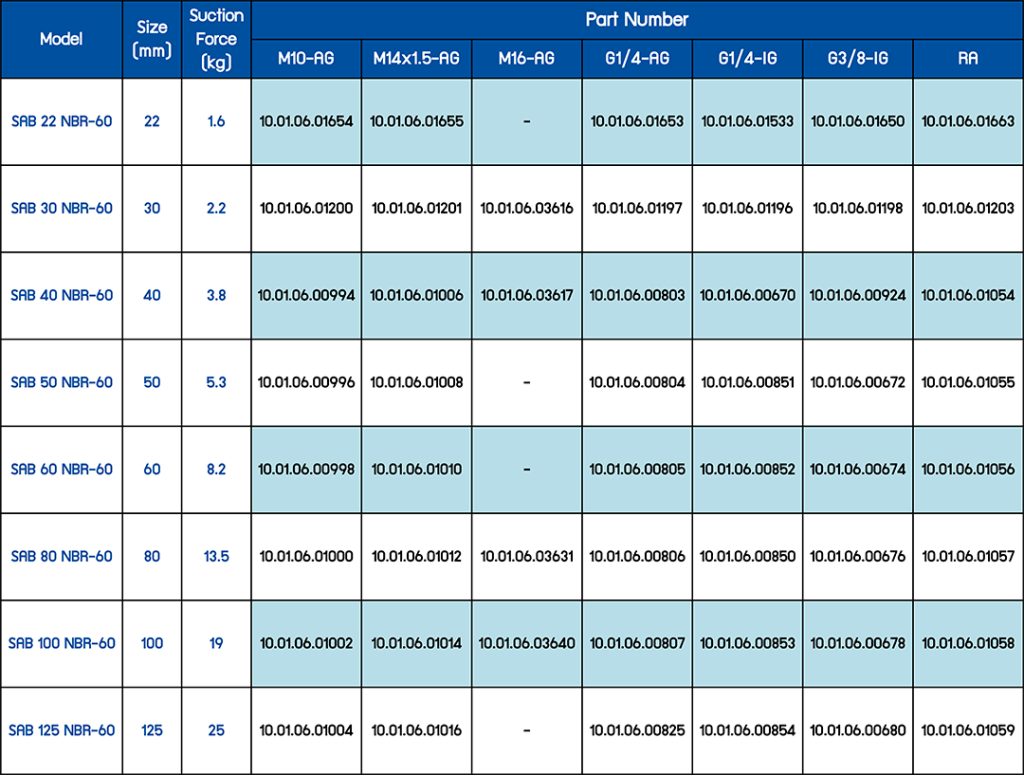This screenshot has width=1024, height=775.
Task: Select part number 10.01.06.03616
Action: (x=526, y=208)
